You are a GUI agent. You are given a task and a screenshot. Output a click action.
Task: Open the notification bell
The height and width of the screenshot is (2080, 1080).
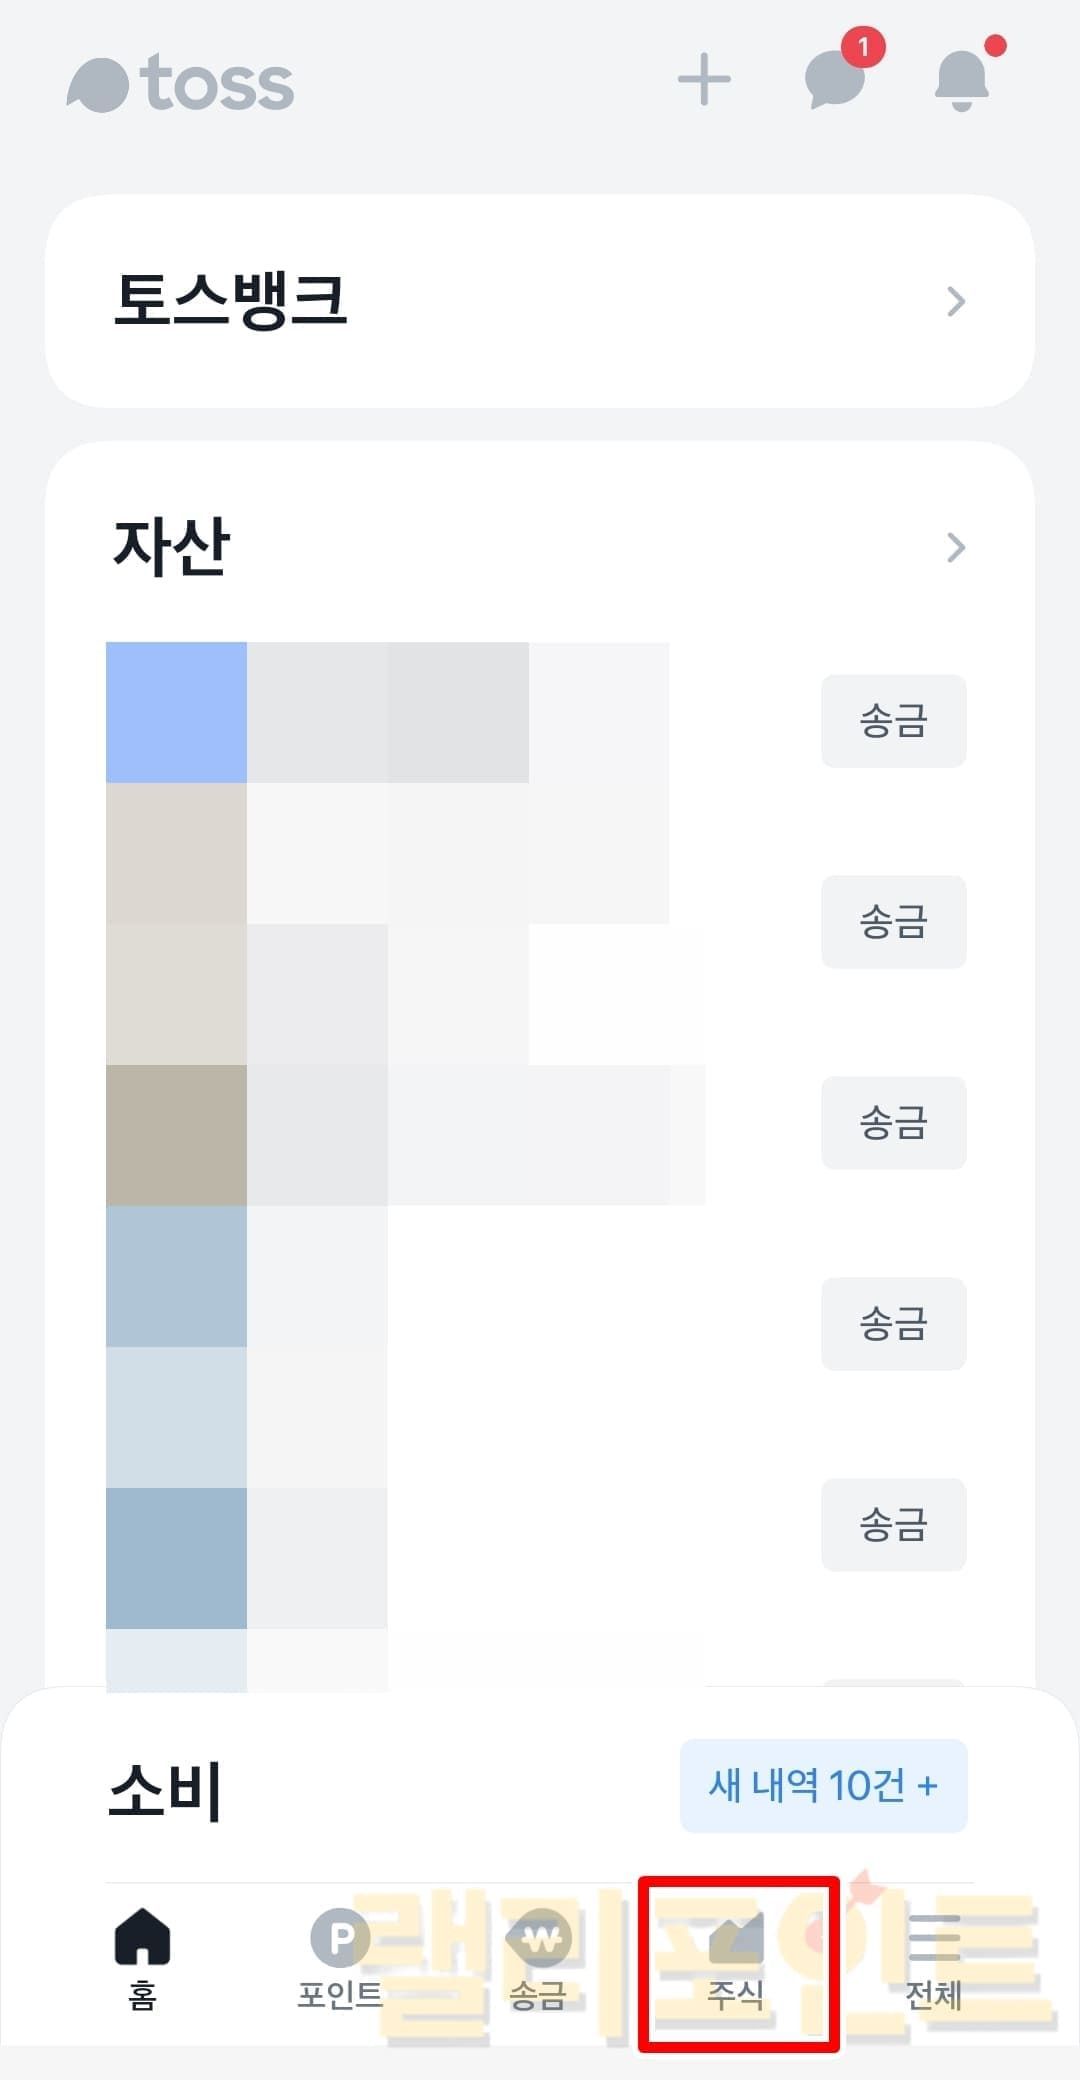click(x=961, y=79)
